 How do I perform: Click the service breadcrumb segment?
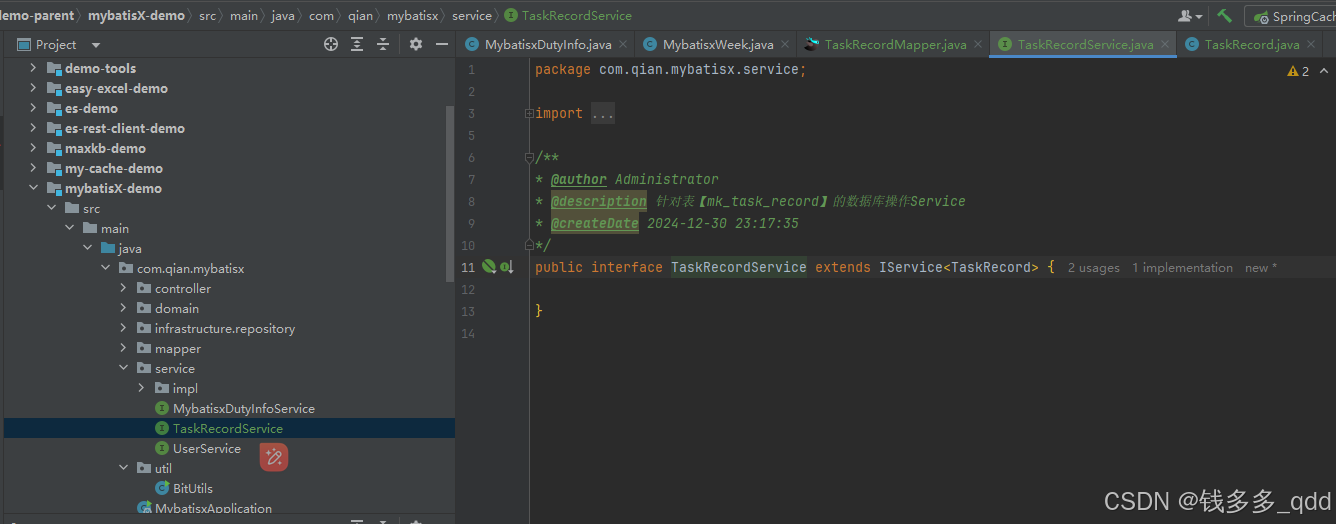(472, 15)
